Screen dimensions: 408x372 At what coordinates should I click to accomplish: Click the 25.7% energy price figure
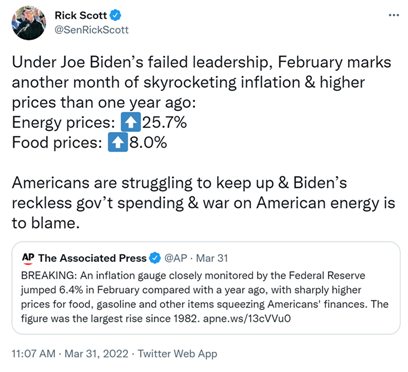(x=165, y=122)
